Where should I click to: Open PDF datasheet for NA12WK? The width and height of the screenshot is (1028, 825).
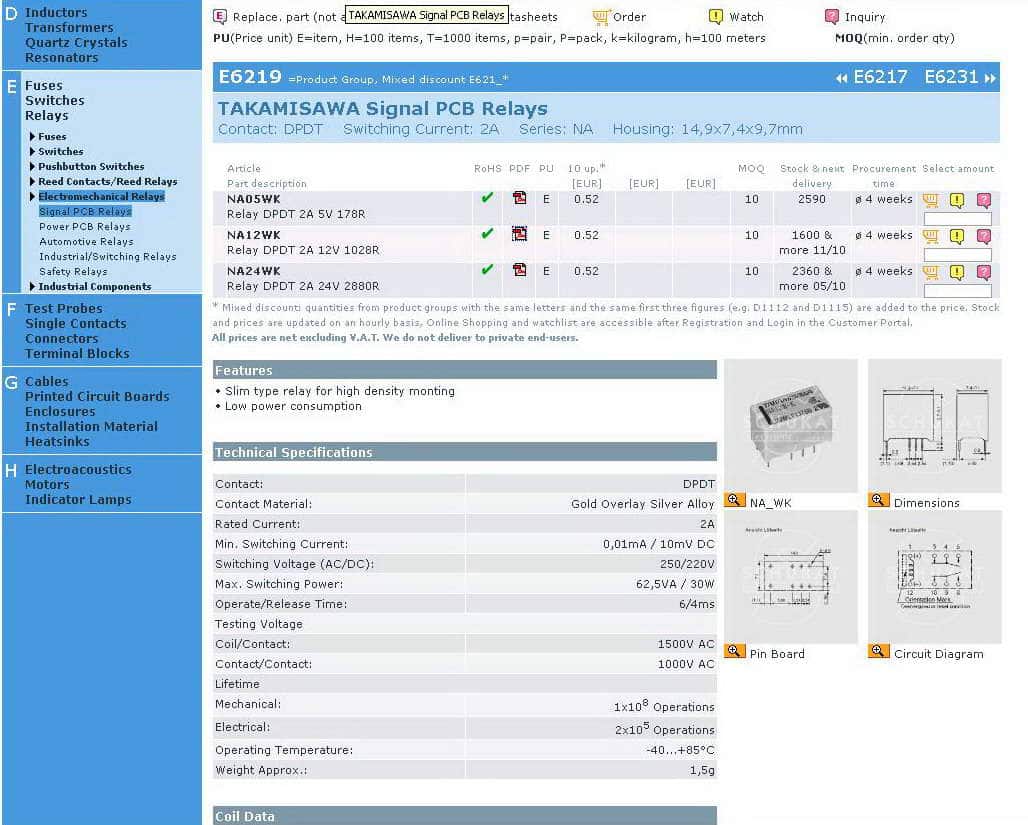[519, 233]
